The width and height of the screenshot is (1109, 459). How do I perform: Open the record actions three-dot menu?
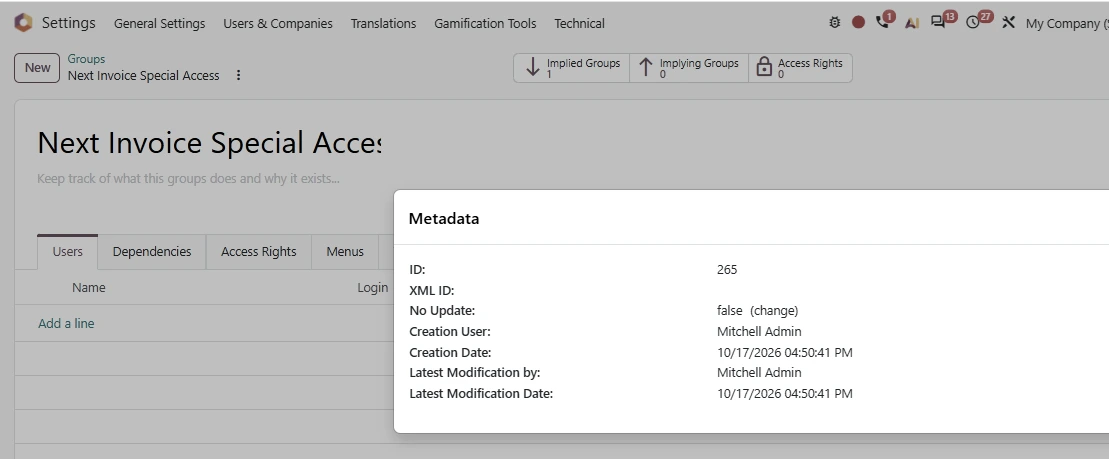(238, 75)
